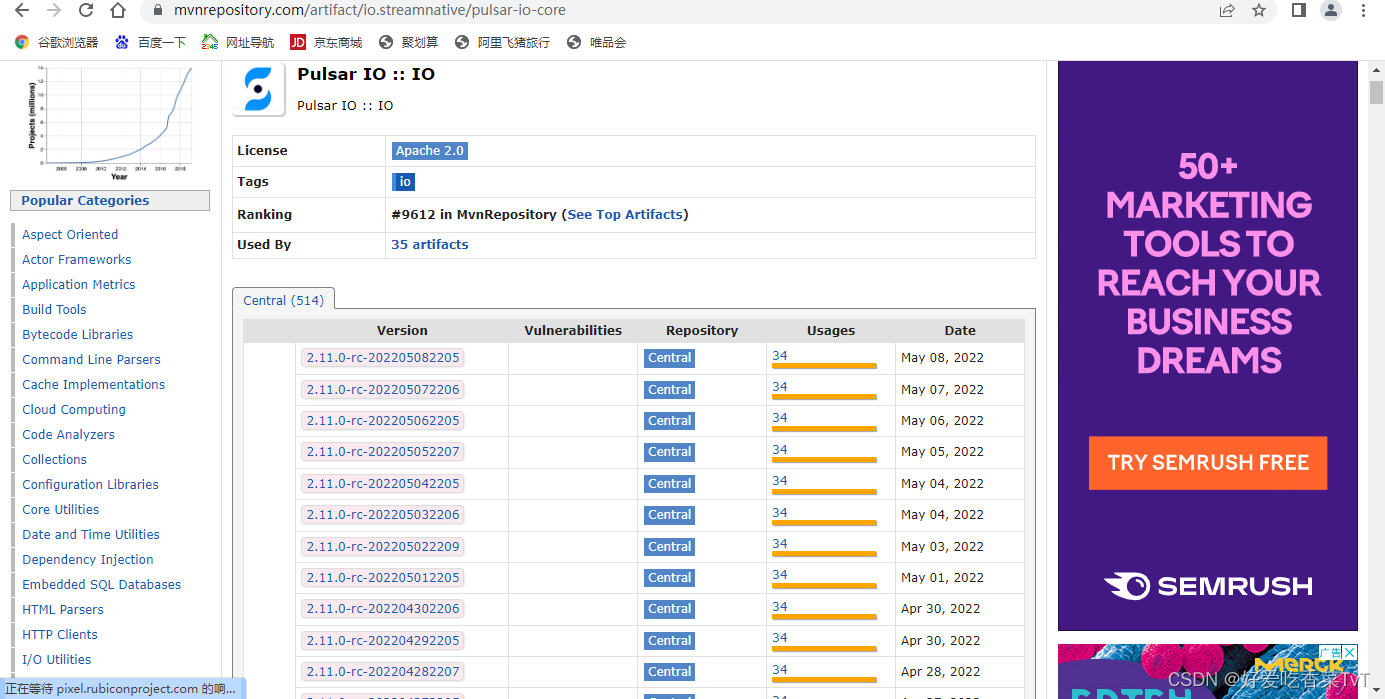This screenshot has width=1385, height=699.
Task: Open the browser home page icon
Action: pyautogui.click(x=118, y=10)
